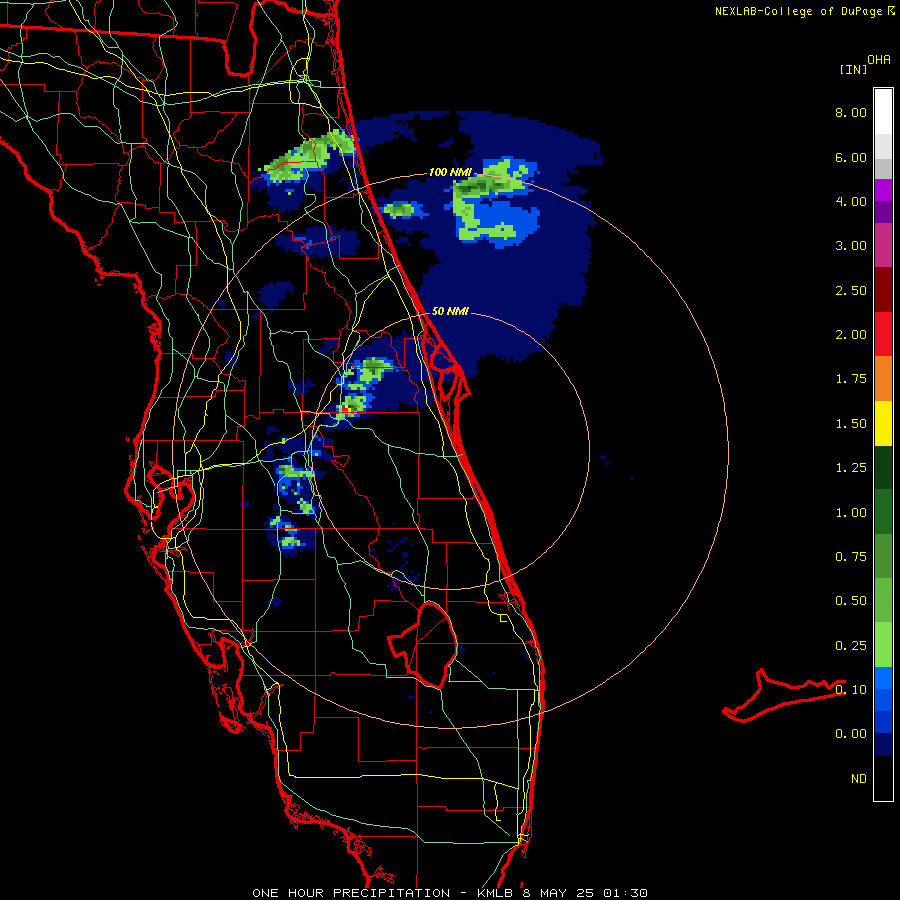The height and width of the screenshot is (900, 900).
Task: Click the [IN] units label
Action: tap(853, 69)
